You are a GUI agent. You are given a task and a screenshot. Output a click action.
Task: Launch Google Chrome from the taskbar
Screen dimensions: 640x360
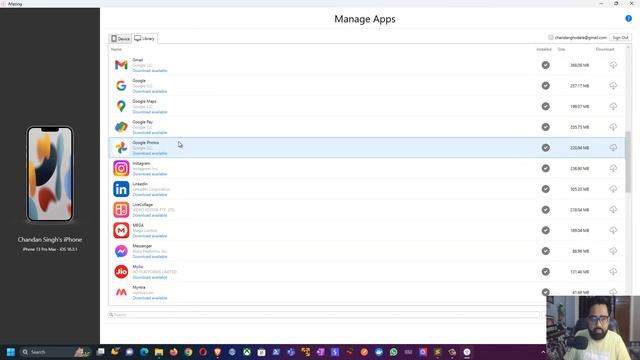(x=188, y=352)
